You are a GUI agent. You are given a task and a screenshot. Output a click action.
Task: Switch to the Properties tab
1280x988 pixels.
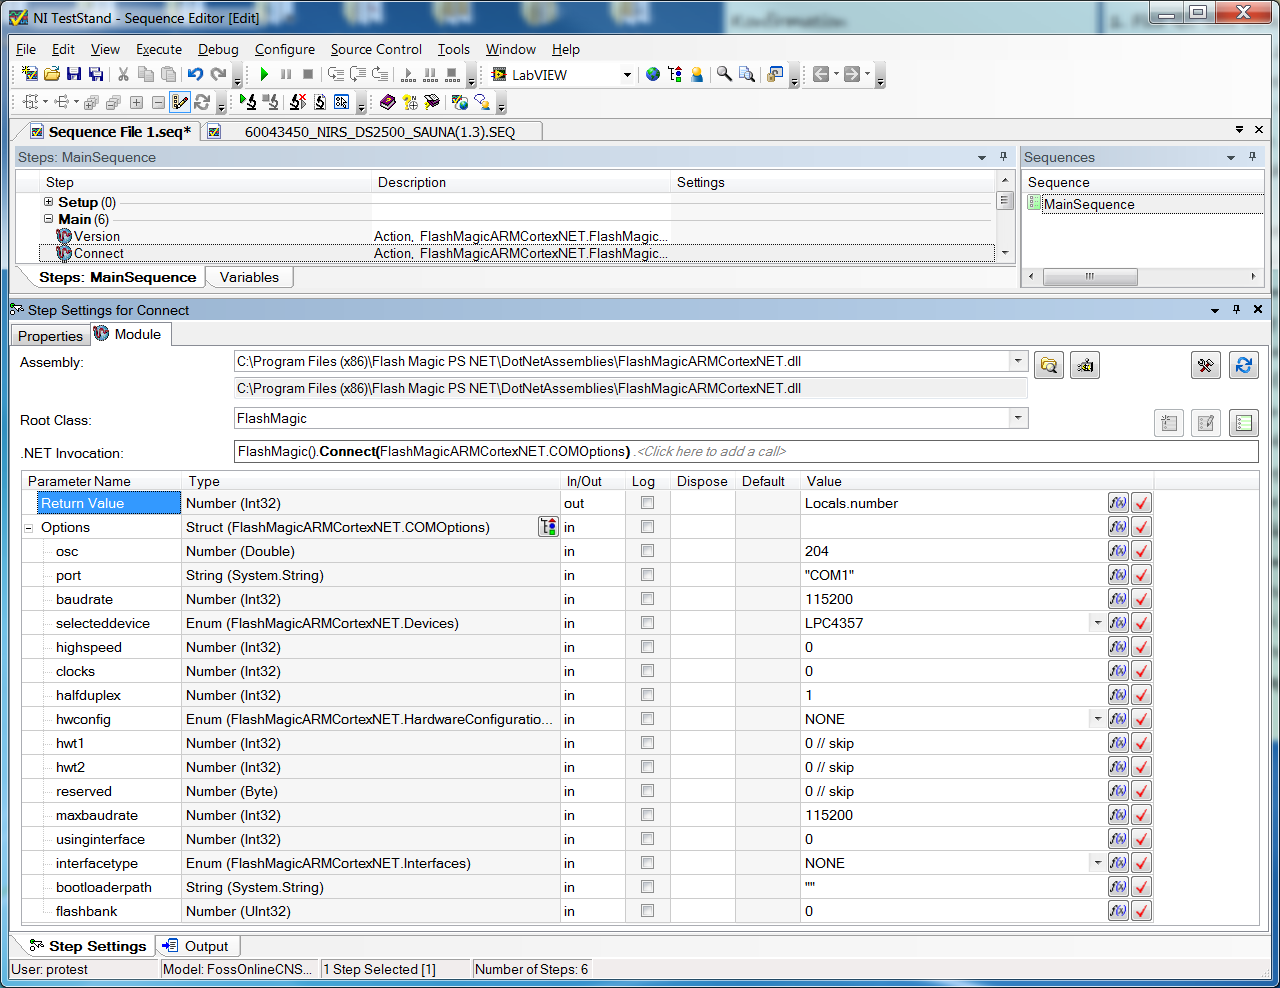click(x=50, y=336)
